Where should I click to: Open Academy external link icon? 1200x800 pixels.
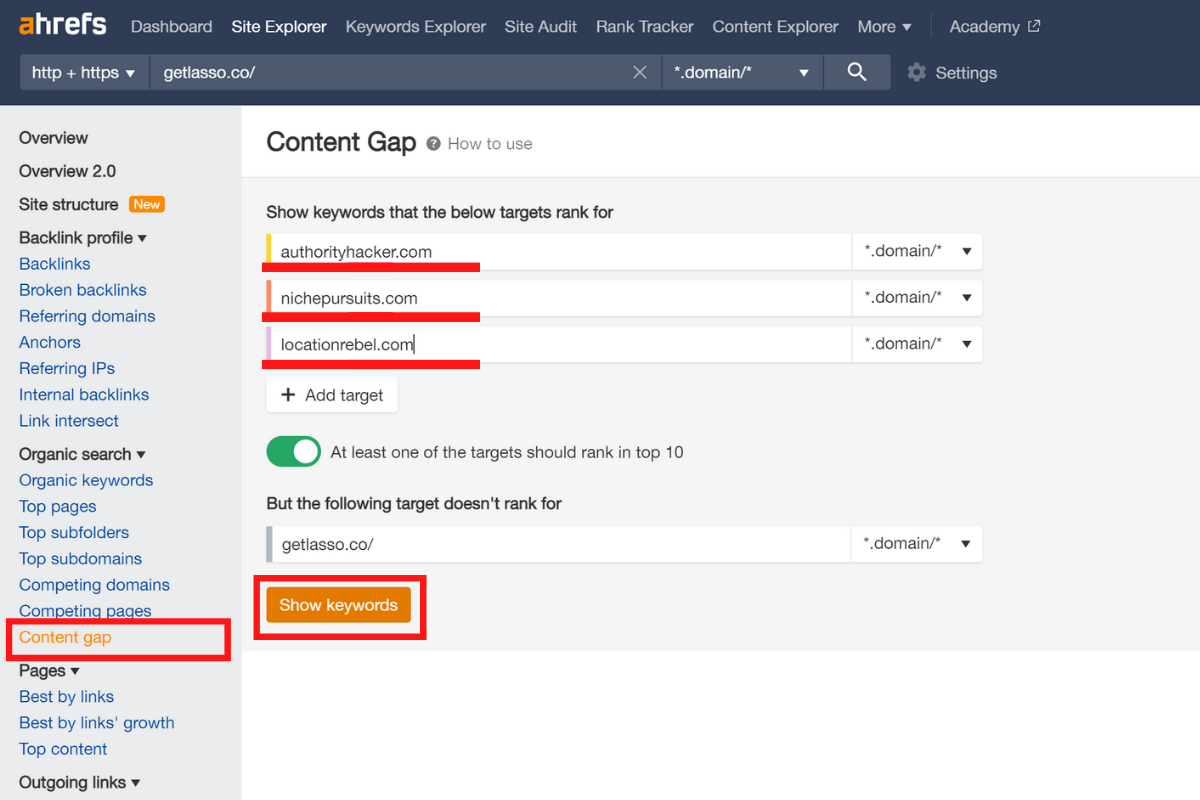tap(1034, 26)
